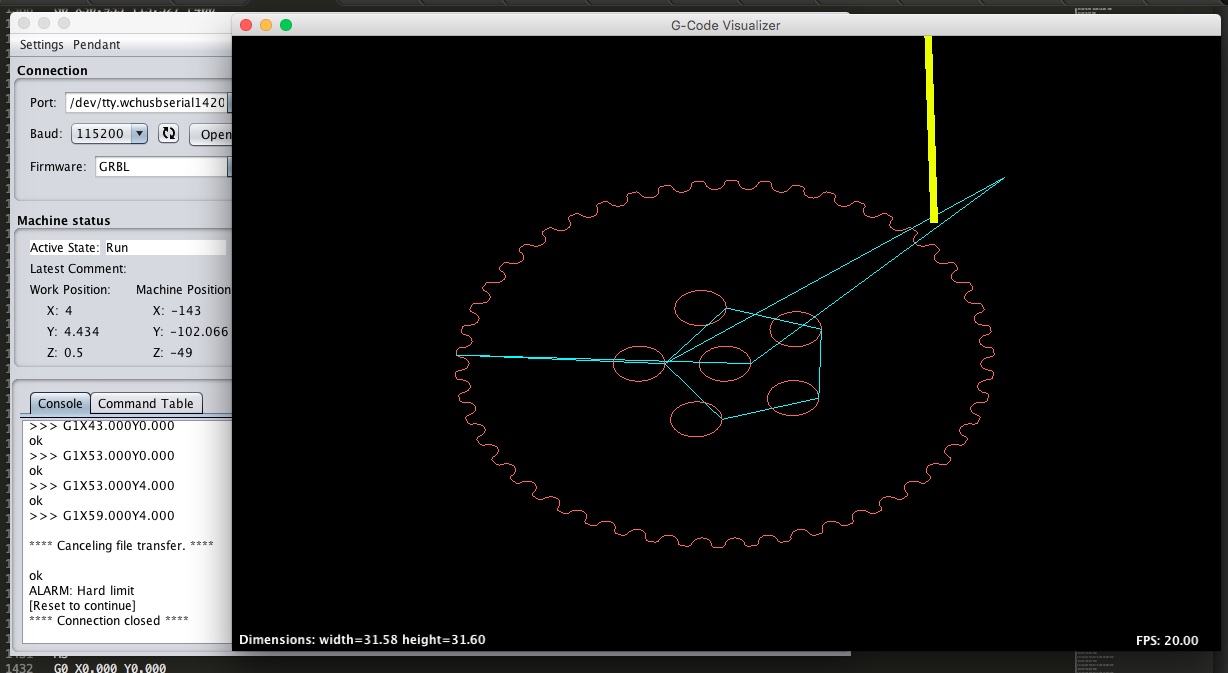
Task: Close the G-Code Visualizer window
Action: point(246,25)
